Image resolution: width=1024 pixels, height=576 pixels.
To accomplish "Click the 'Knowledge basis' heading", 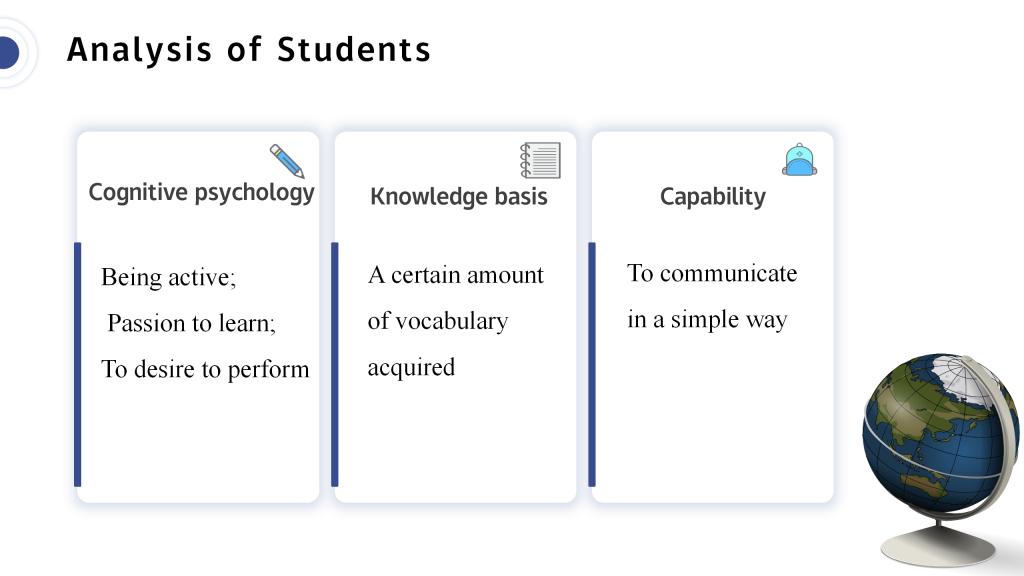I will click(x=458, y=196).
